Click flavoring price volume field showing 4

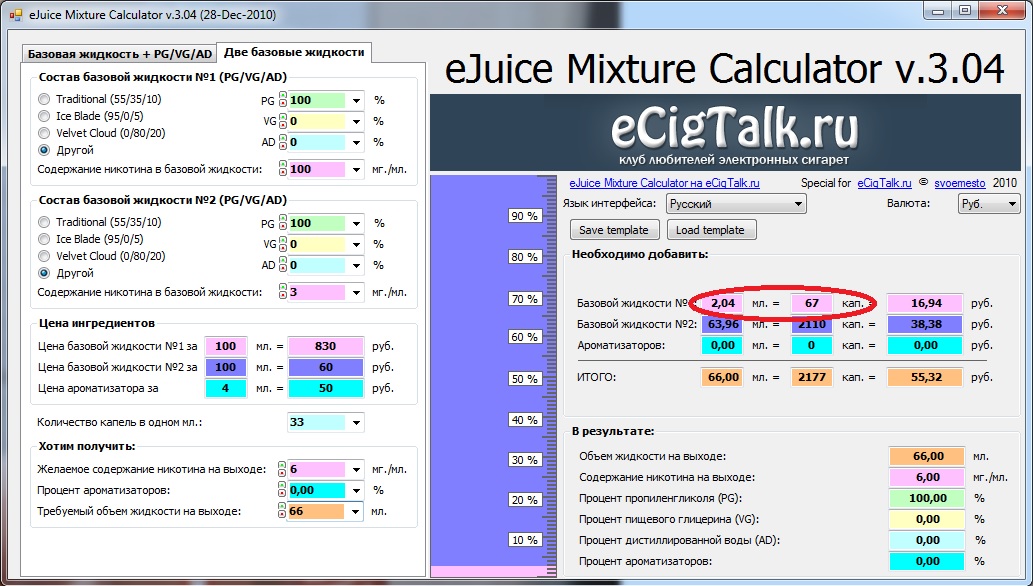[225, 388]
